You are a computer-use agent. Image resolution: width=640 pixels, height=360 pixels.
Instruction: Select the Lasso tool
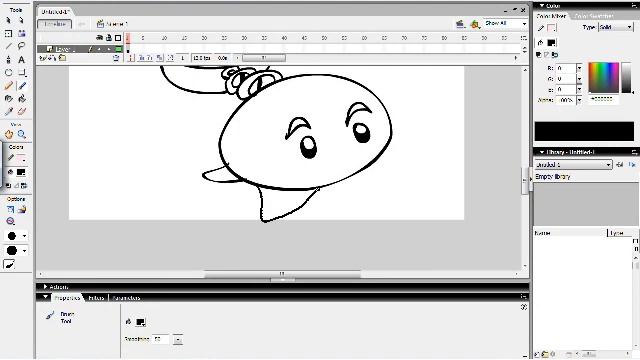(21, 46)
